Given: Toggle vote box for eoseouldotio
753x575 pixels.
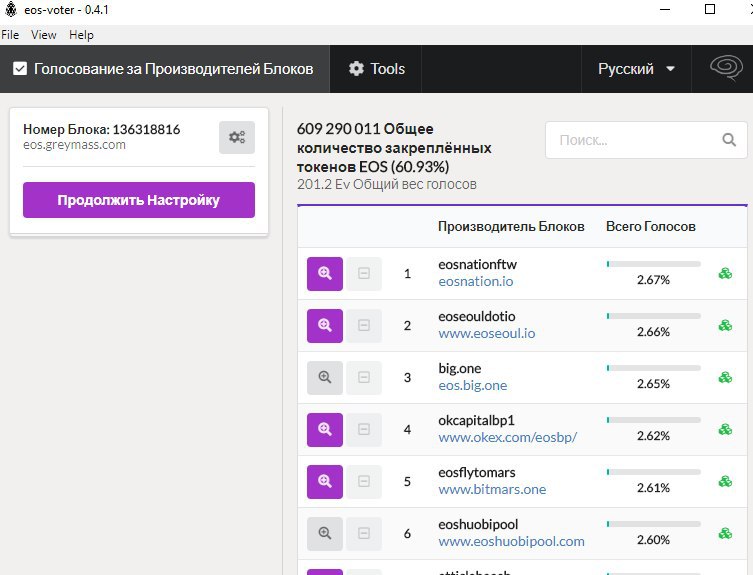Looking at the screenshot, I should coord(364,326).
